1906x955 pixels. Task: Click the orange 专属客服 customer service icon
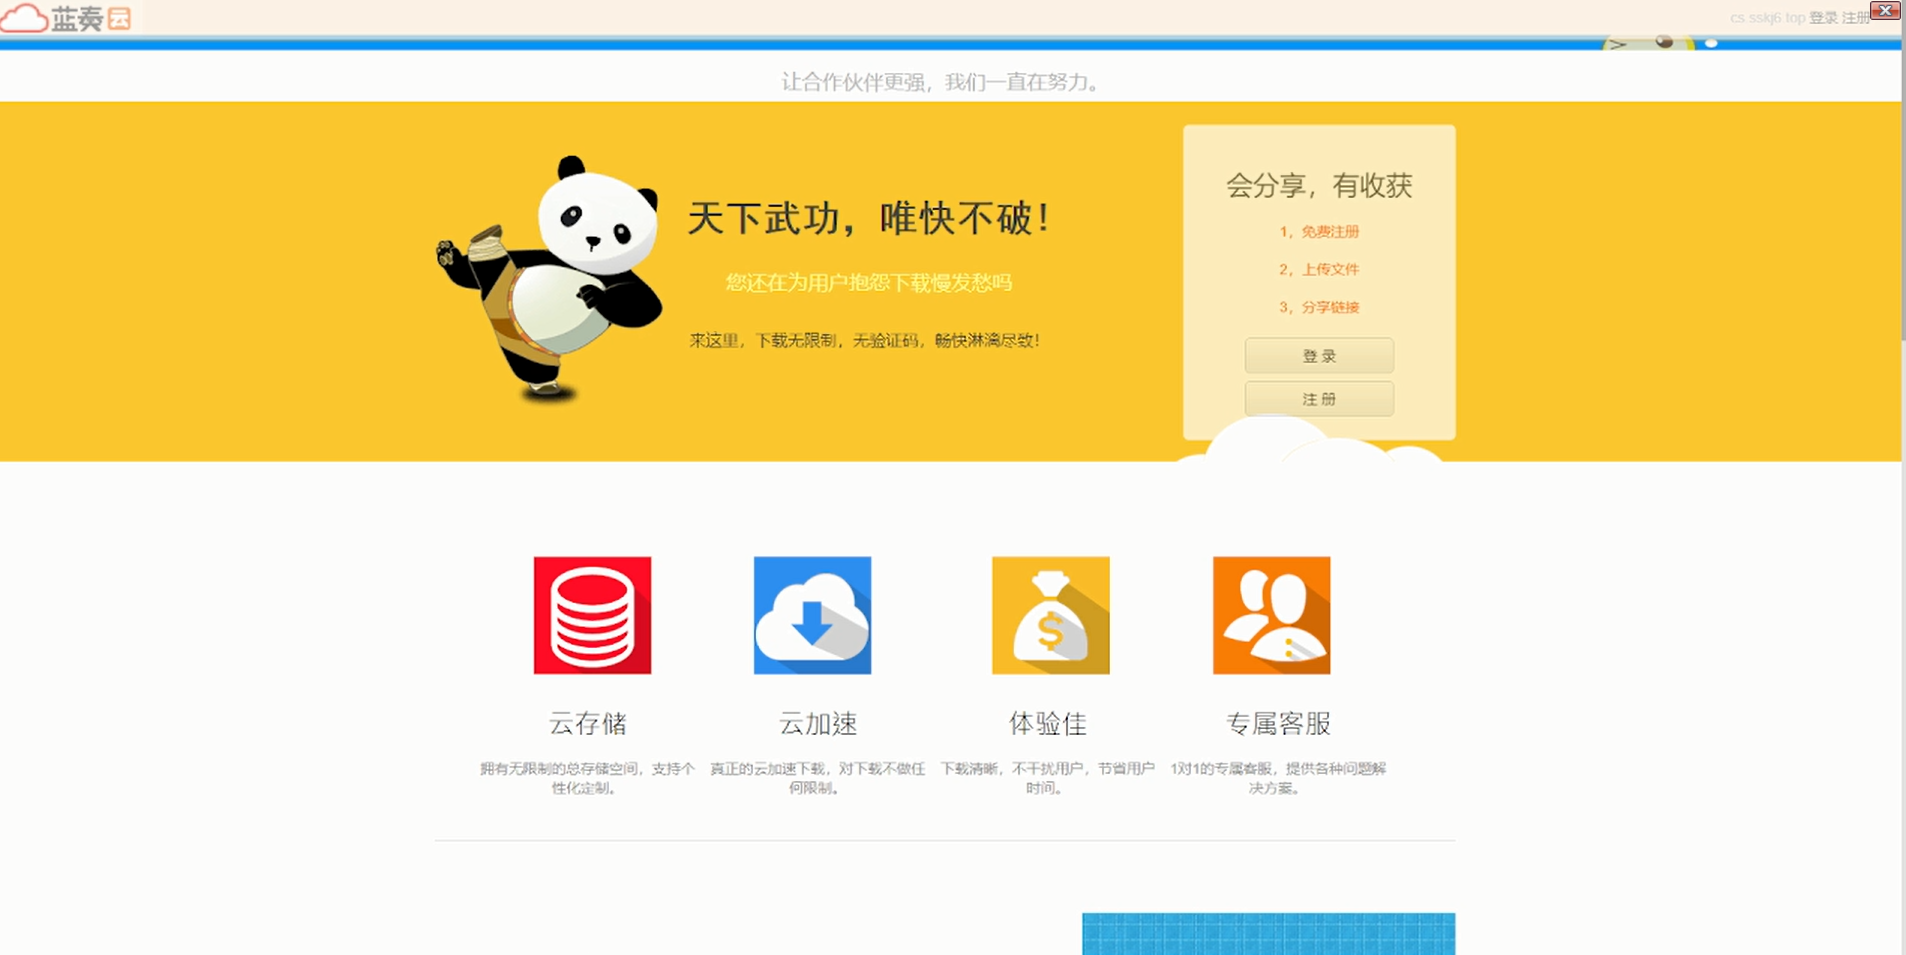1271,615
